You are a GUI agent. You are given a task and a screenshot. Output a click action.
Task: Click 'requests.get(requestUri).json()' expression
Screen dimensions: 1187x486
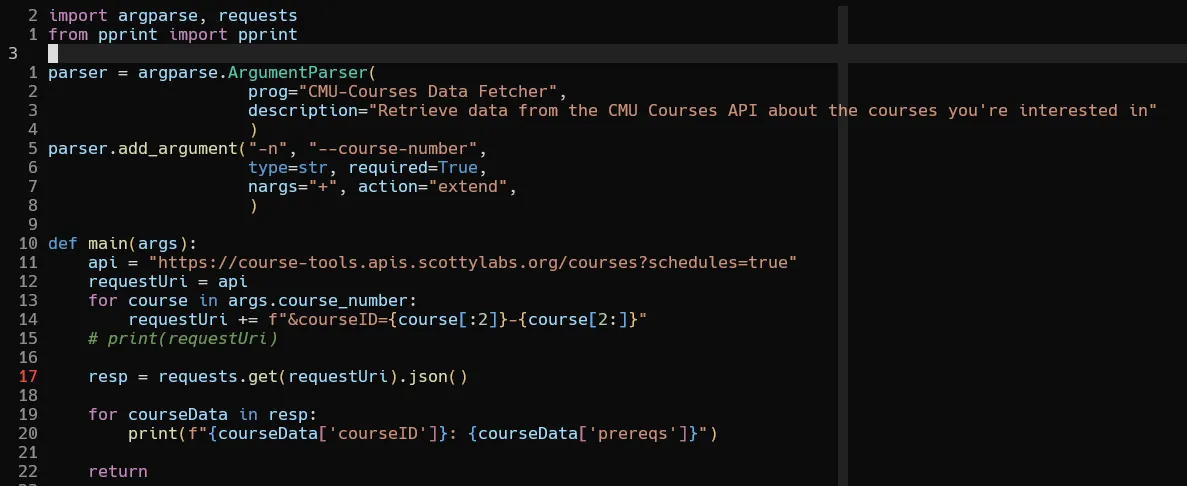tap(313, 376)
